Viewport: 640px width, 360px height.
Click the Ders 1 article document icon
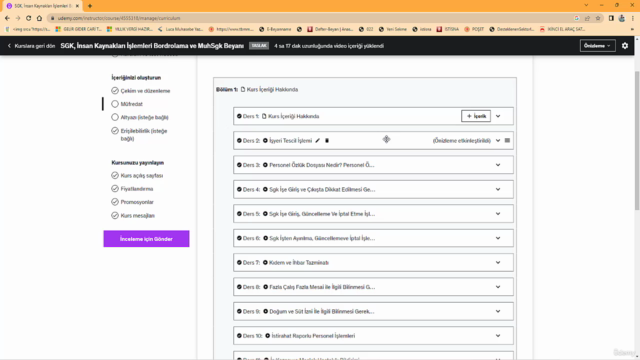pos(264,116)
